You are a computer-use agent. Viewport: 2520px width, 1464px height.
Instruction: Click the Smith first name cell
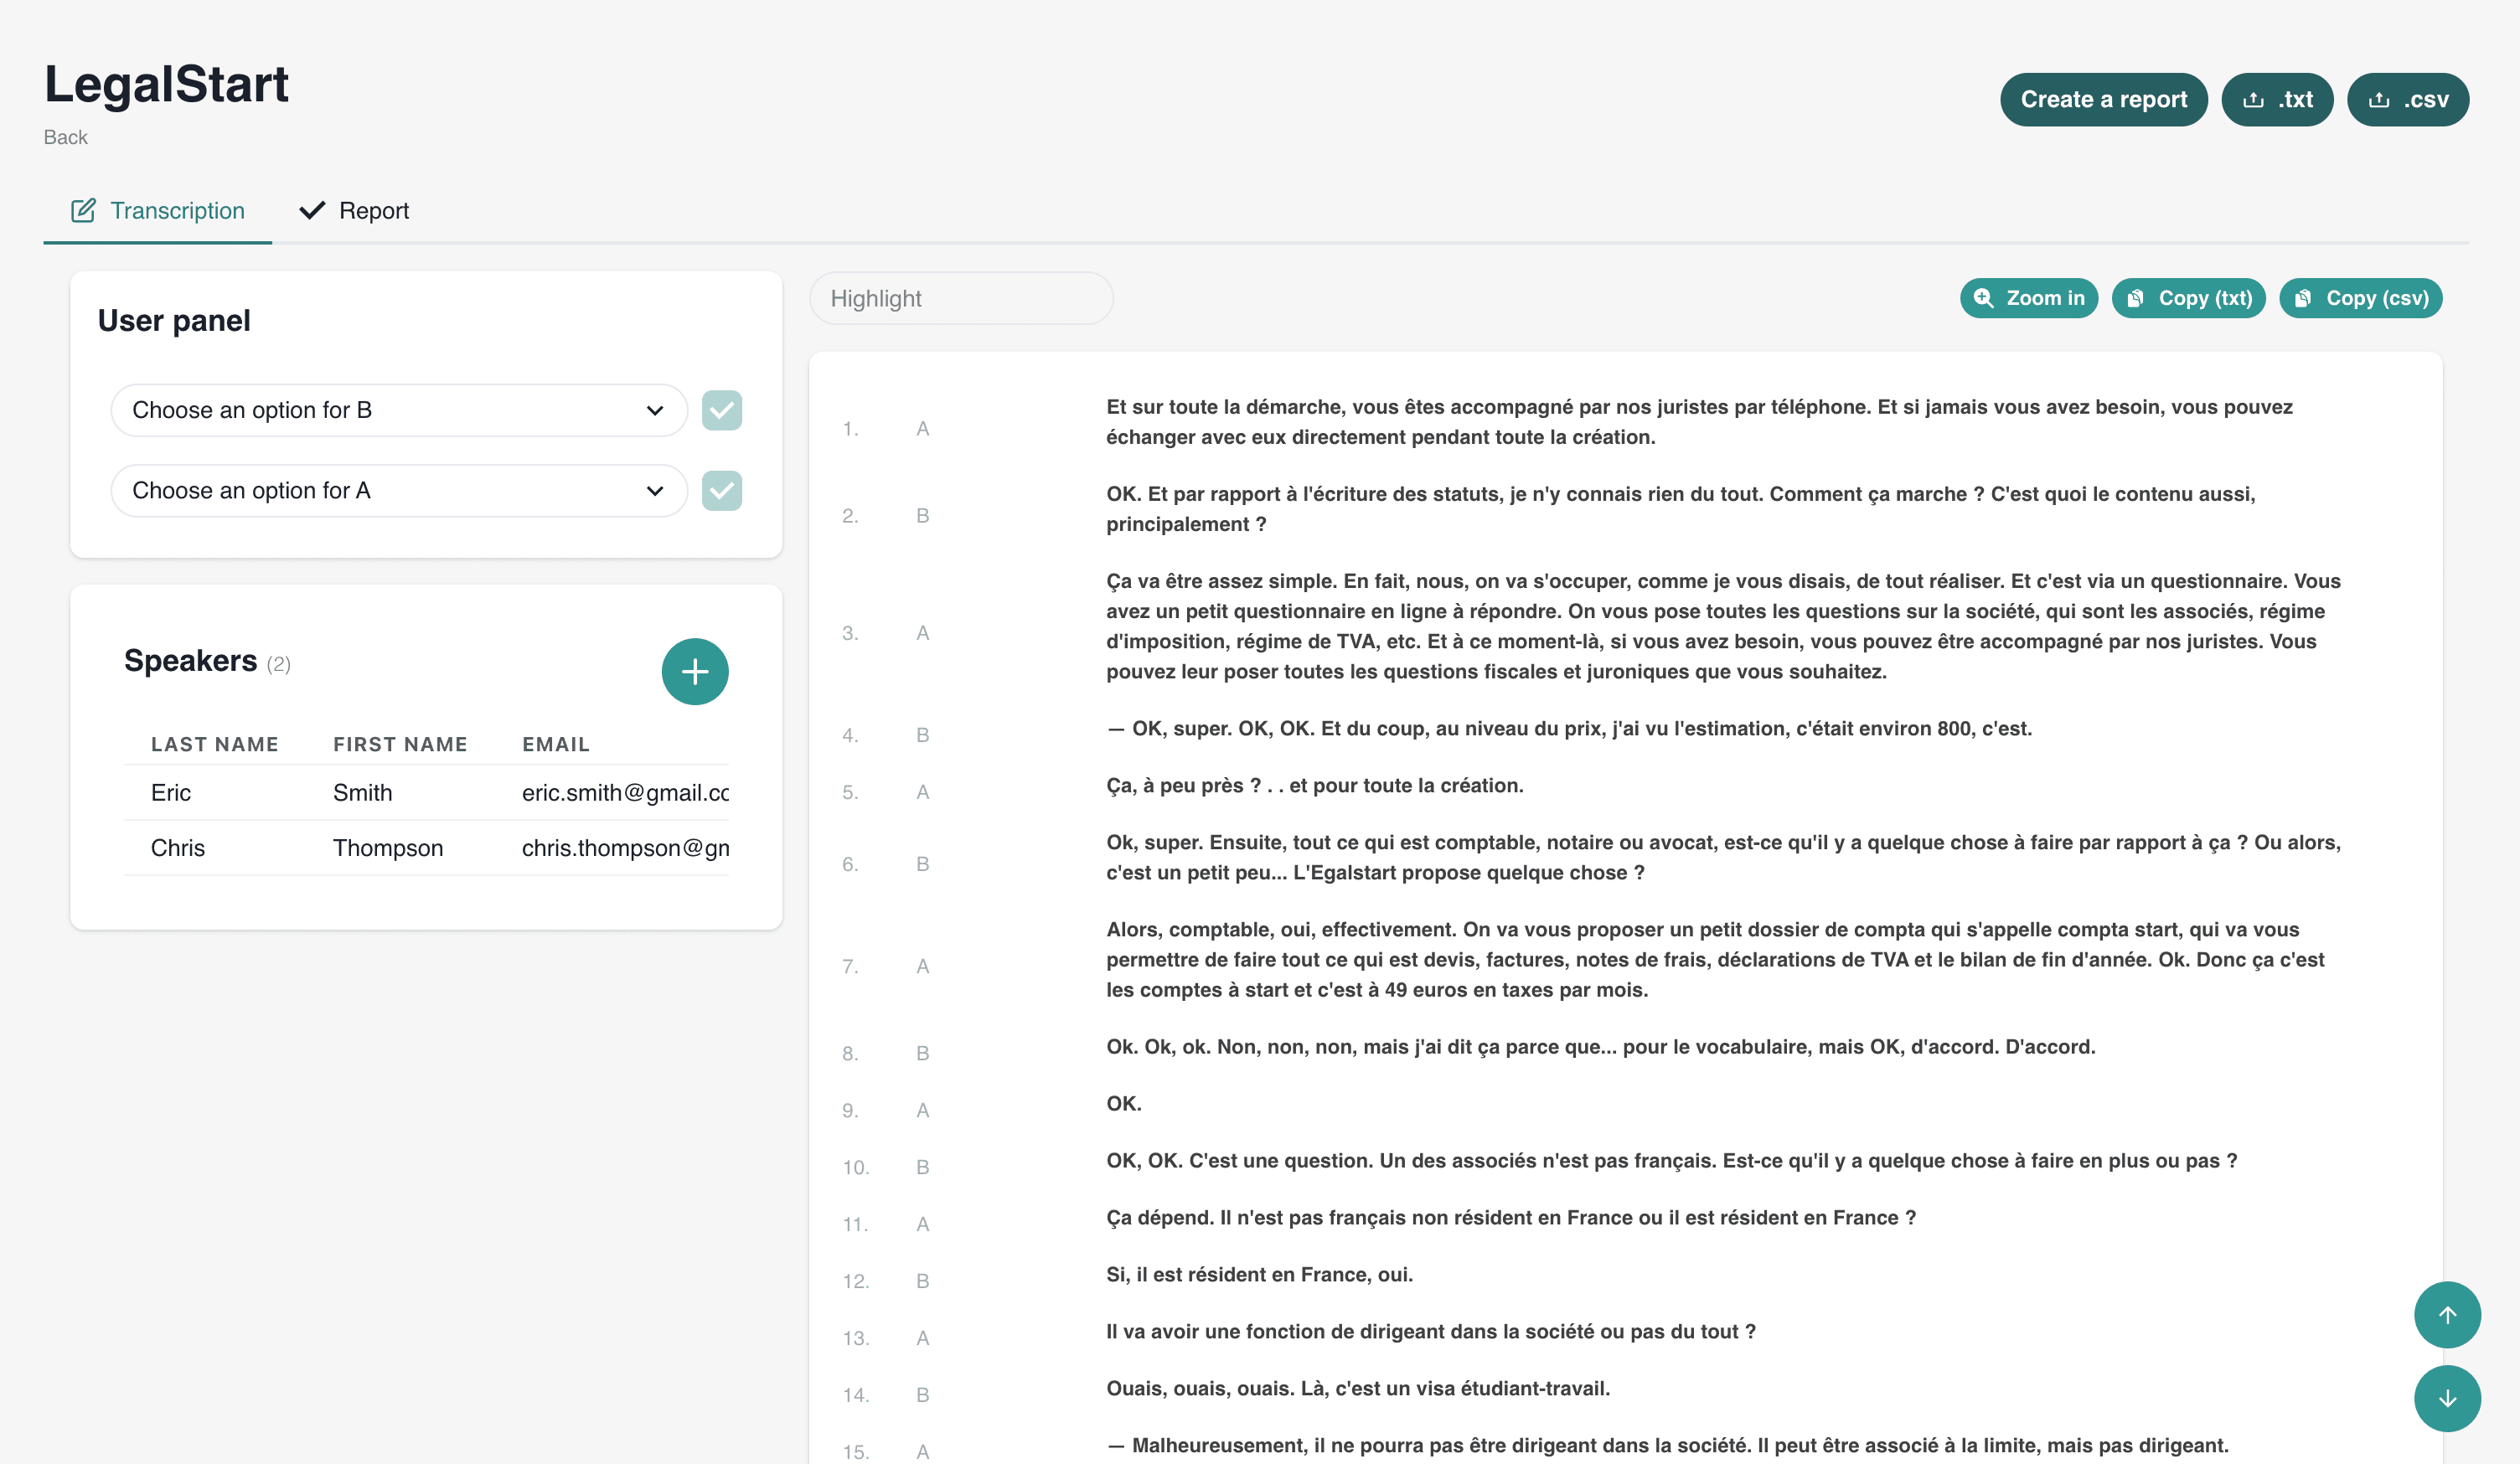362,793
